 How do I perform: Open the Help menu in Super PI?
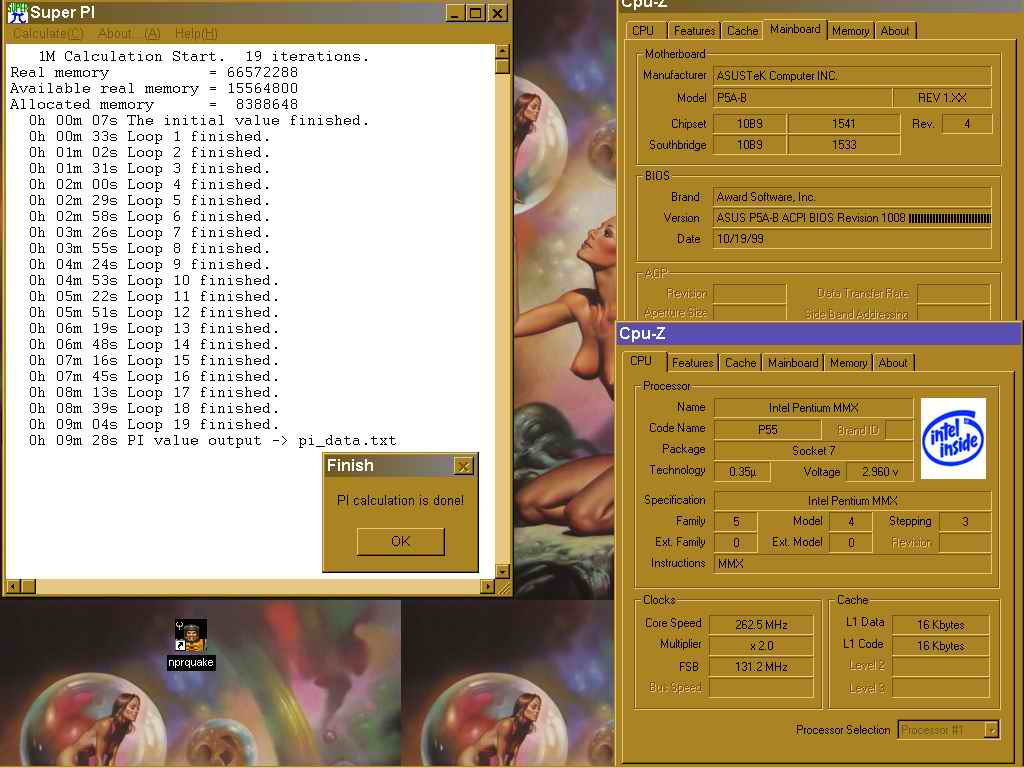tap(196, 33)
